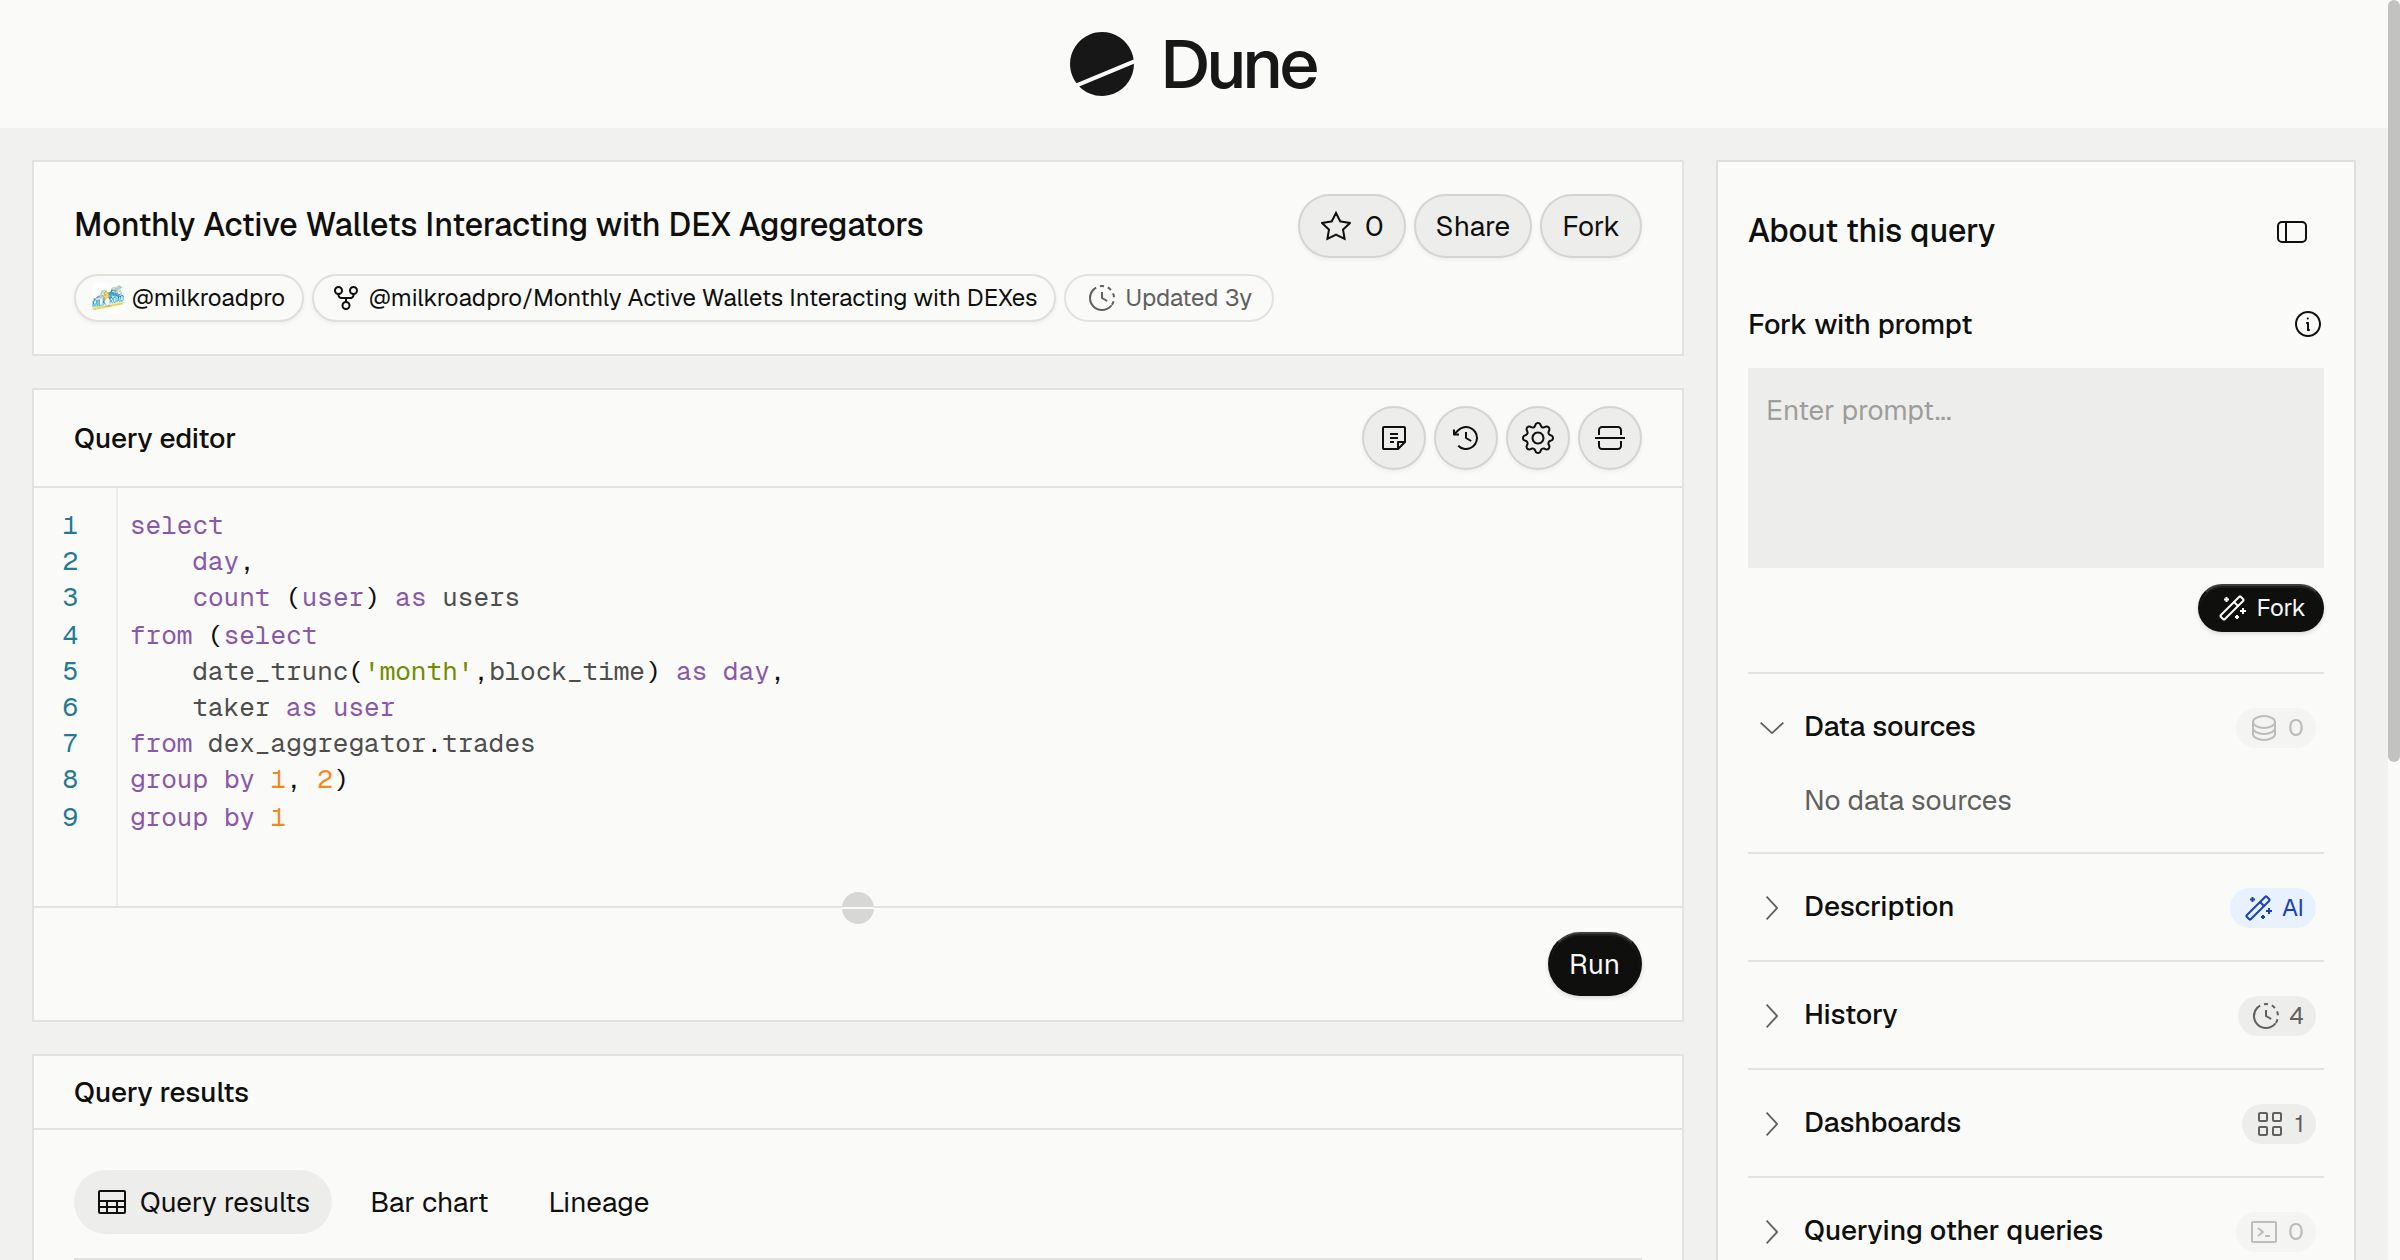
Task: Expand Querying other queries section
Action: pos(1771,1231)
